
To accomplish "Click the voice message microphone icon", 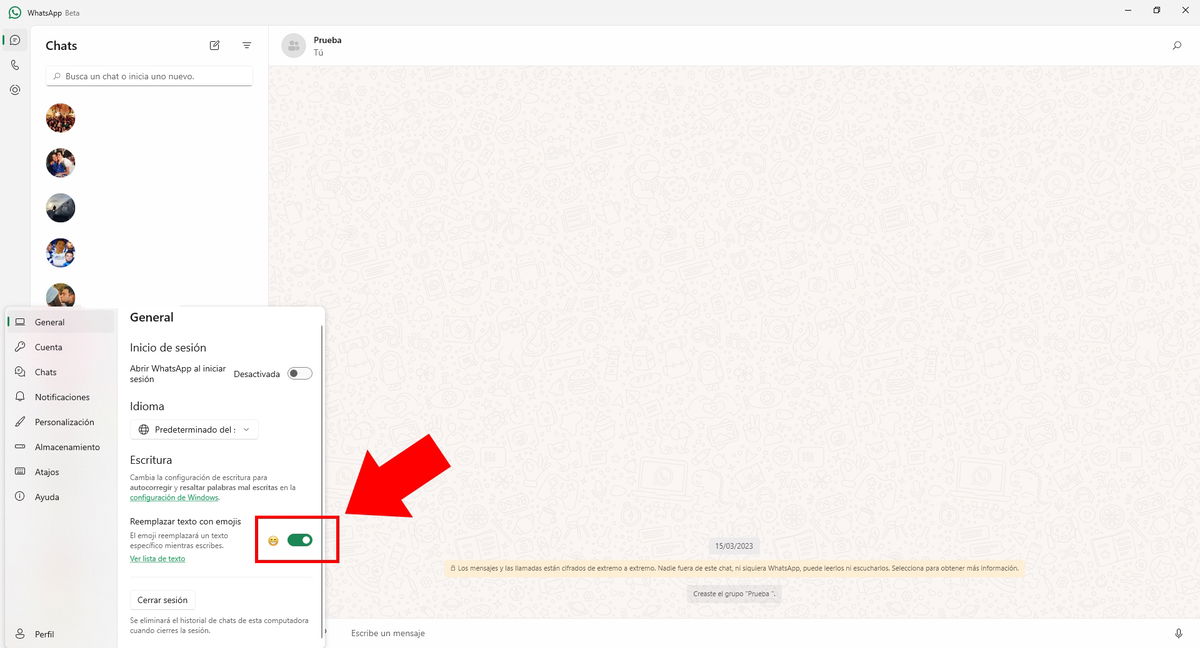I will 1178,632.
